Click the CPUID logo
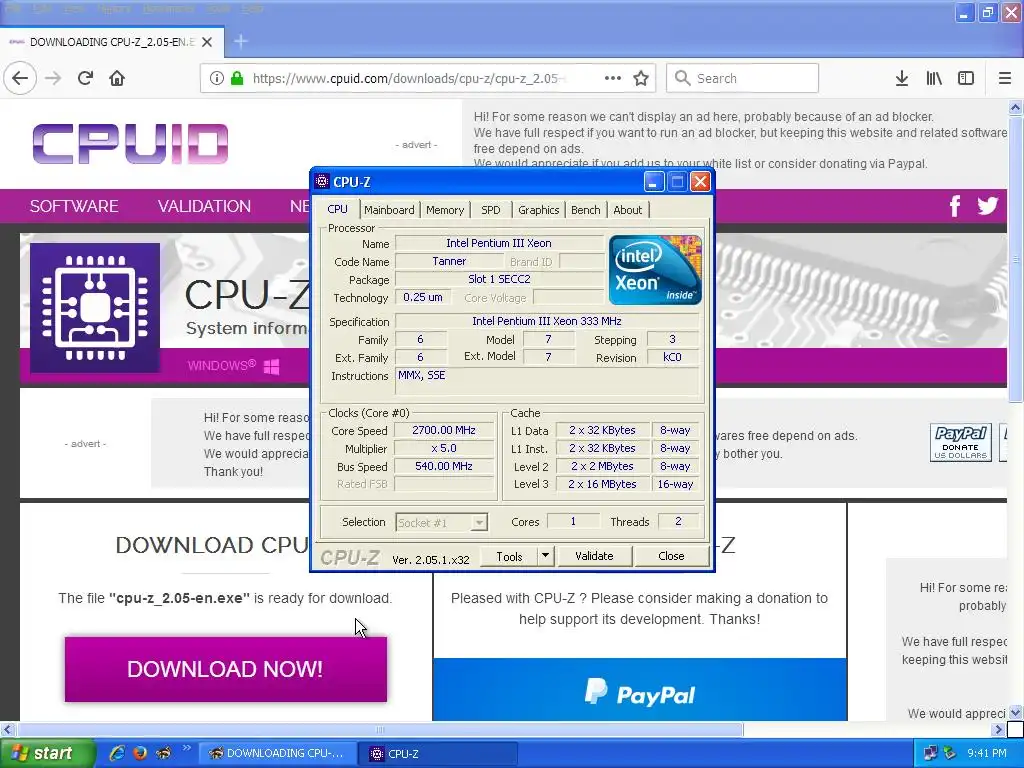The width and height of the screenshot is (1024, 768). coord(131,144)
